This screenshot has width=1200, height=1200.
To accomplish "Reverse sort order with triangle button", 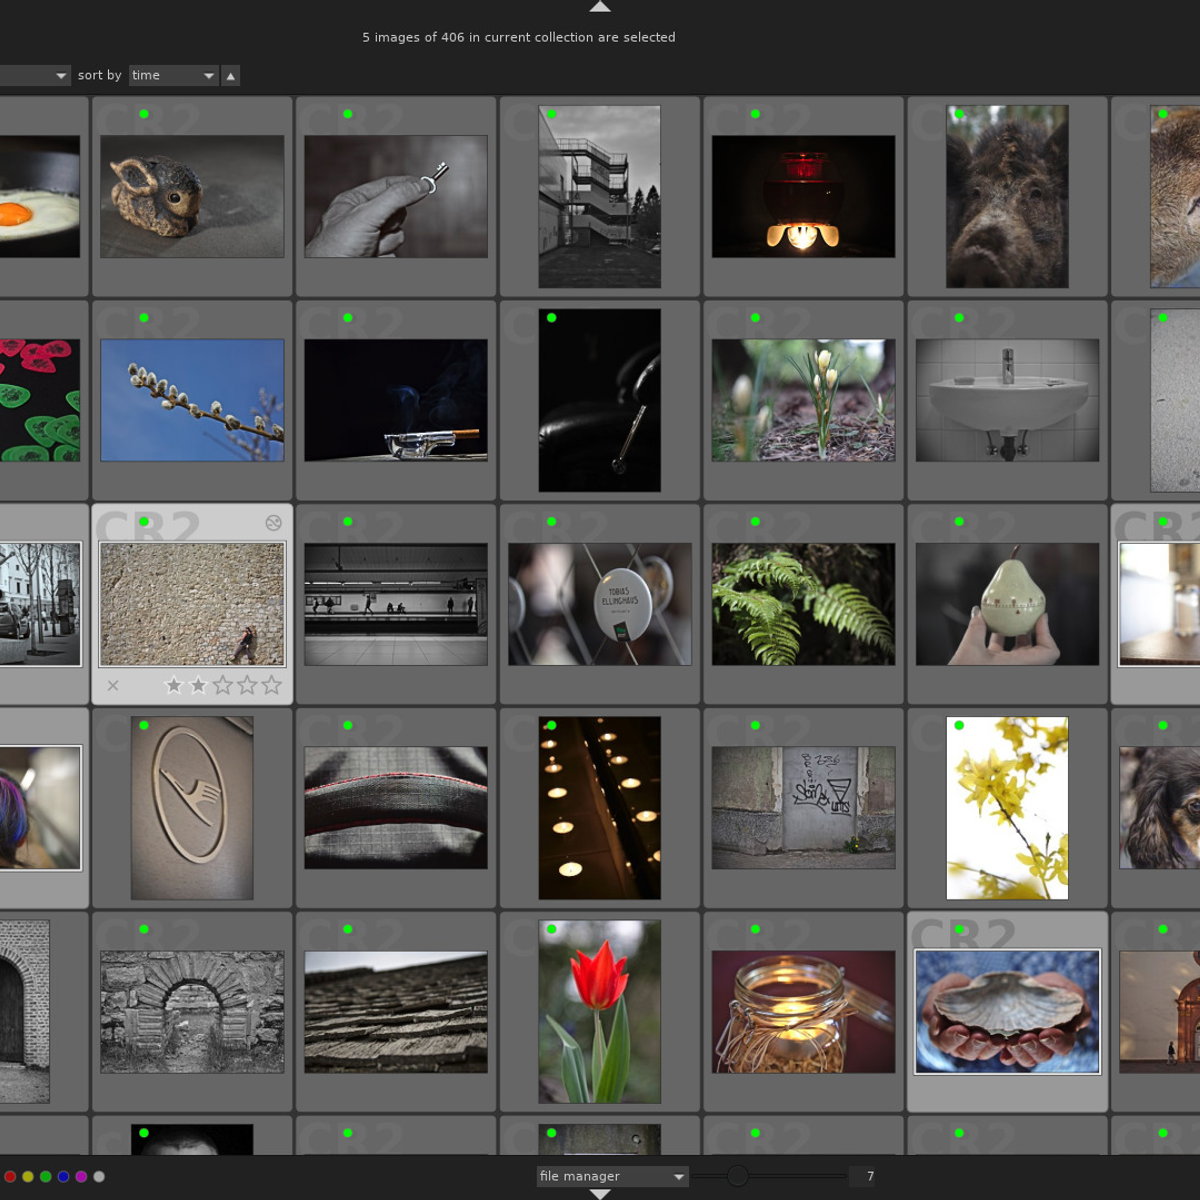I will (x=231, y=76).
